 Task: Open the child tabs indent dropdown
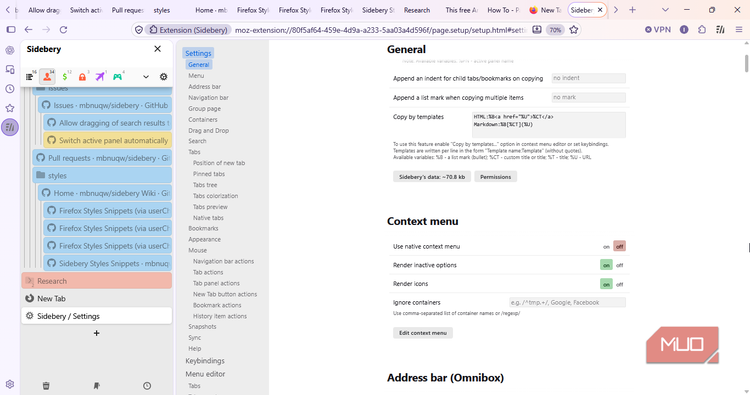pos(588,78)
